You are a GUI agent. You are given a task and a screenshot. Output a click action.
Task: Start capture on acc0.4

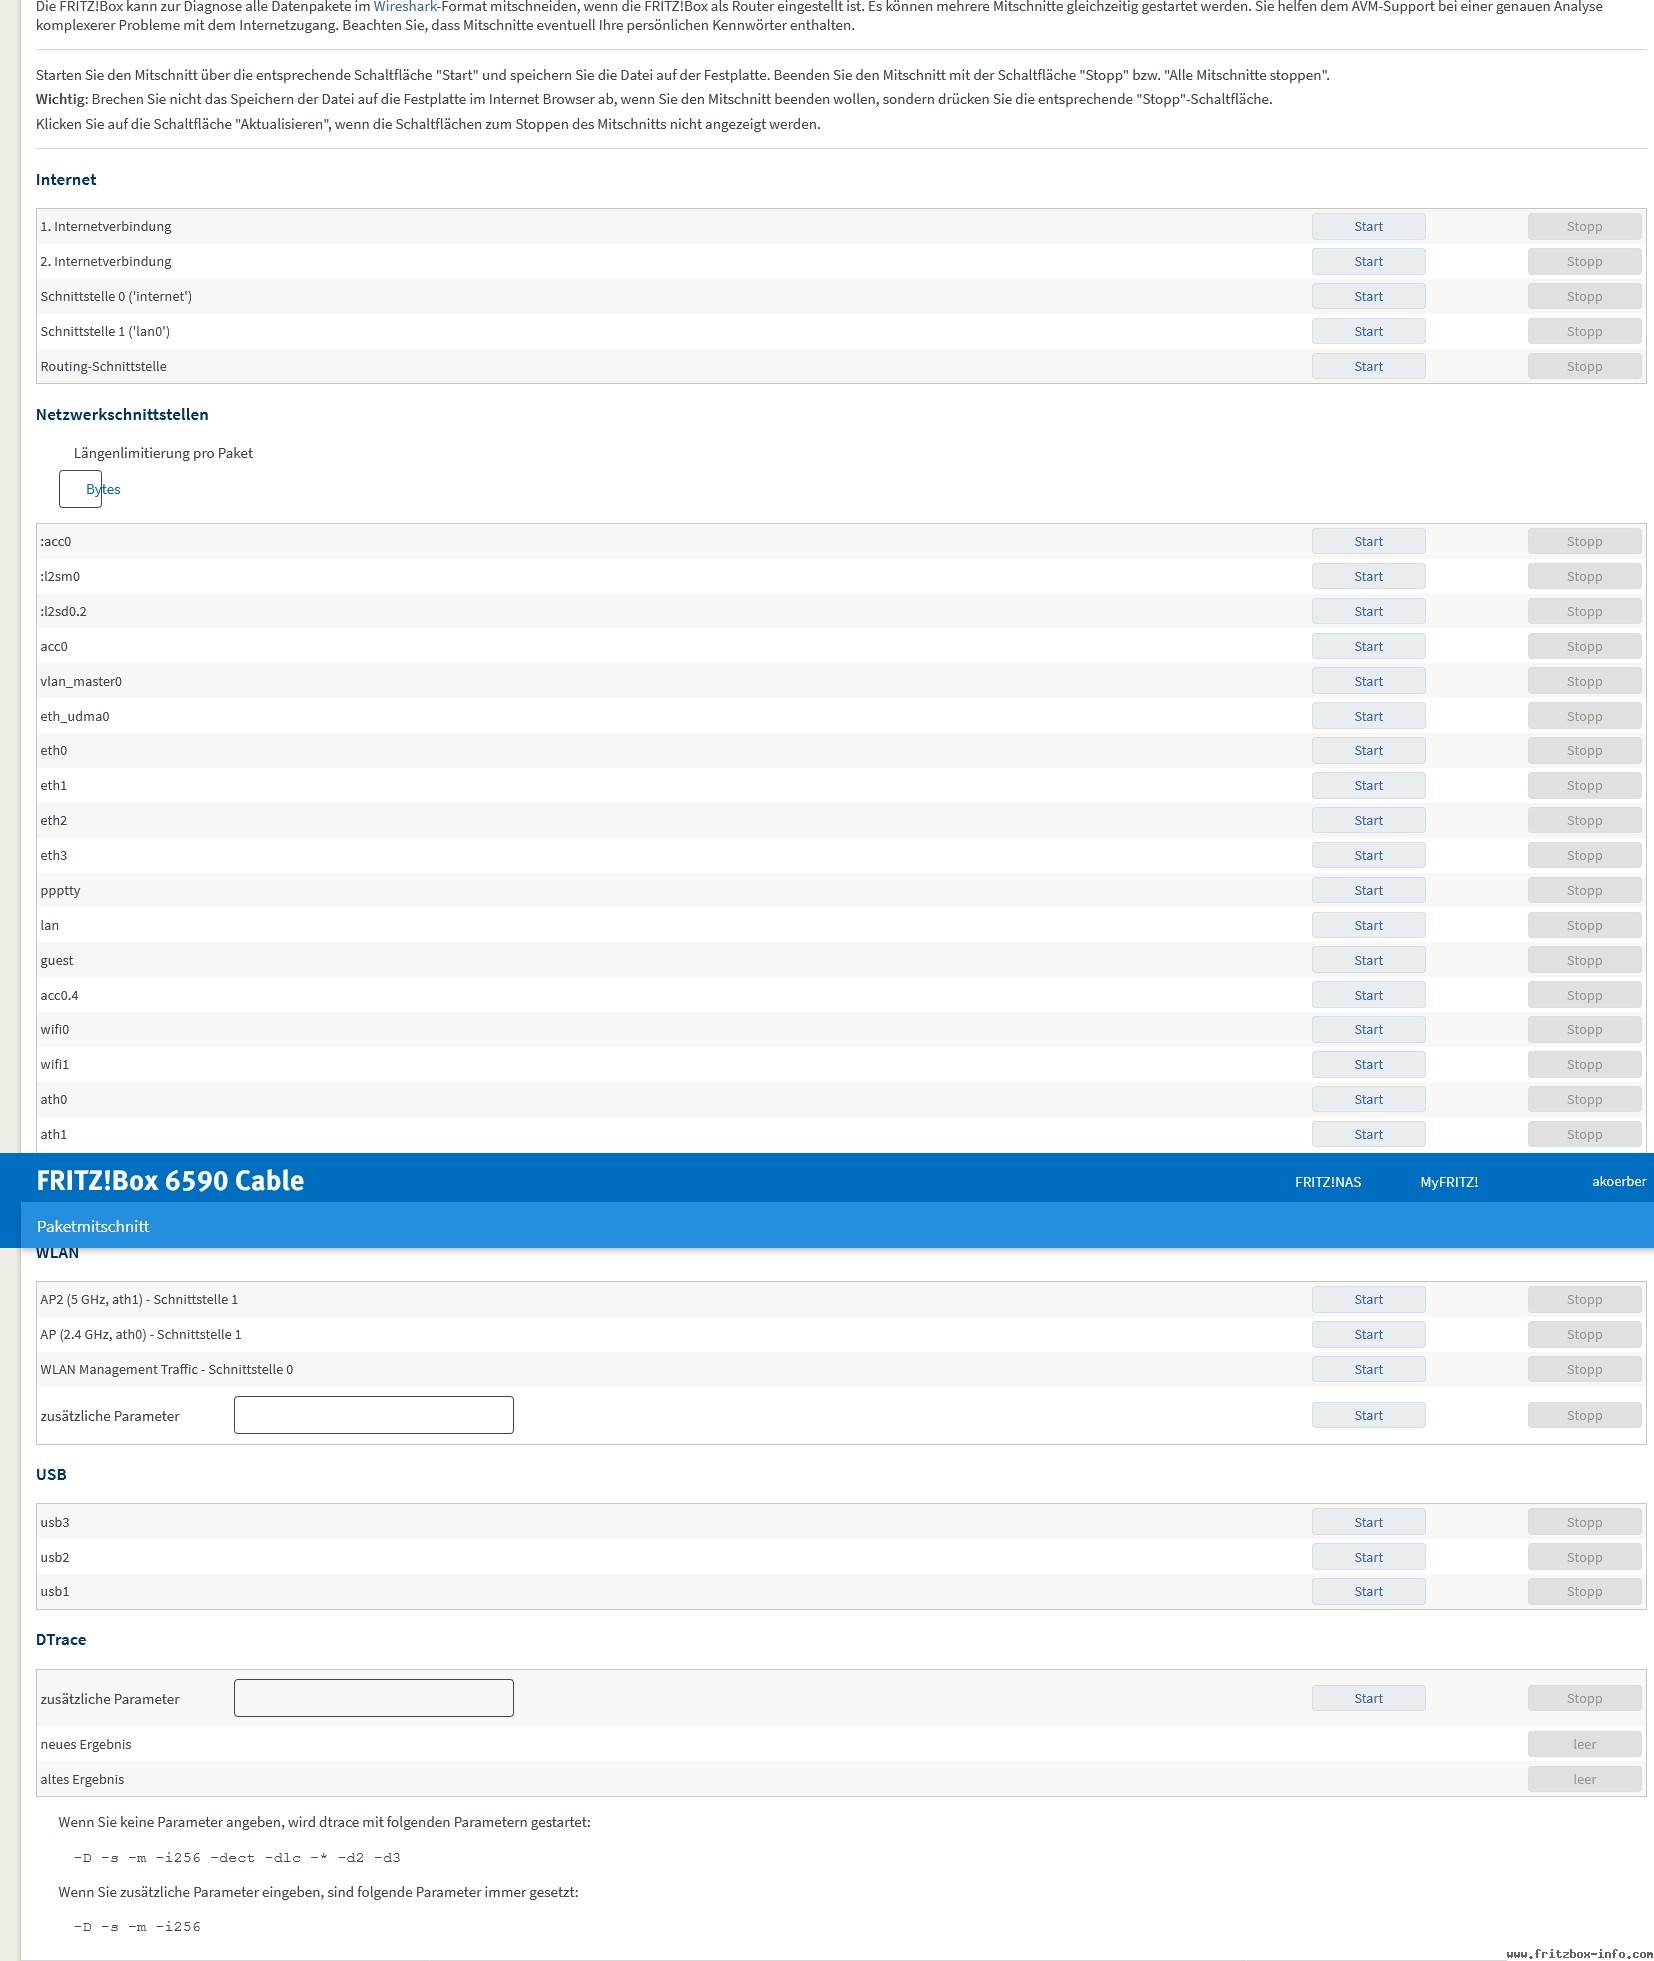(x=1368, y=996)
